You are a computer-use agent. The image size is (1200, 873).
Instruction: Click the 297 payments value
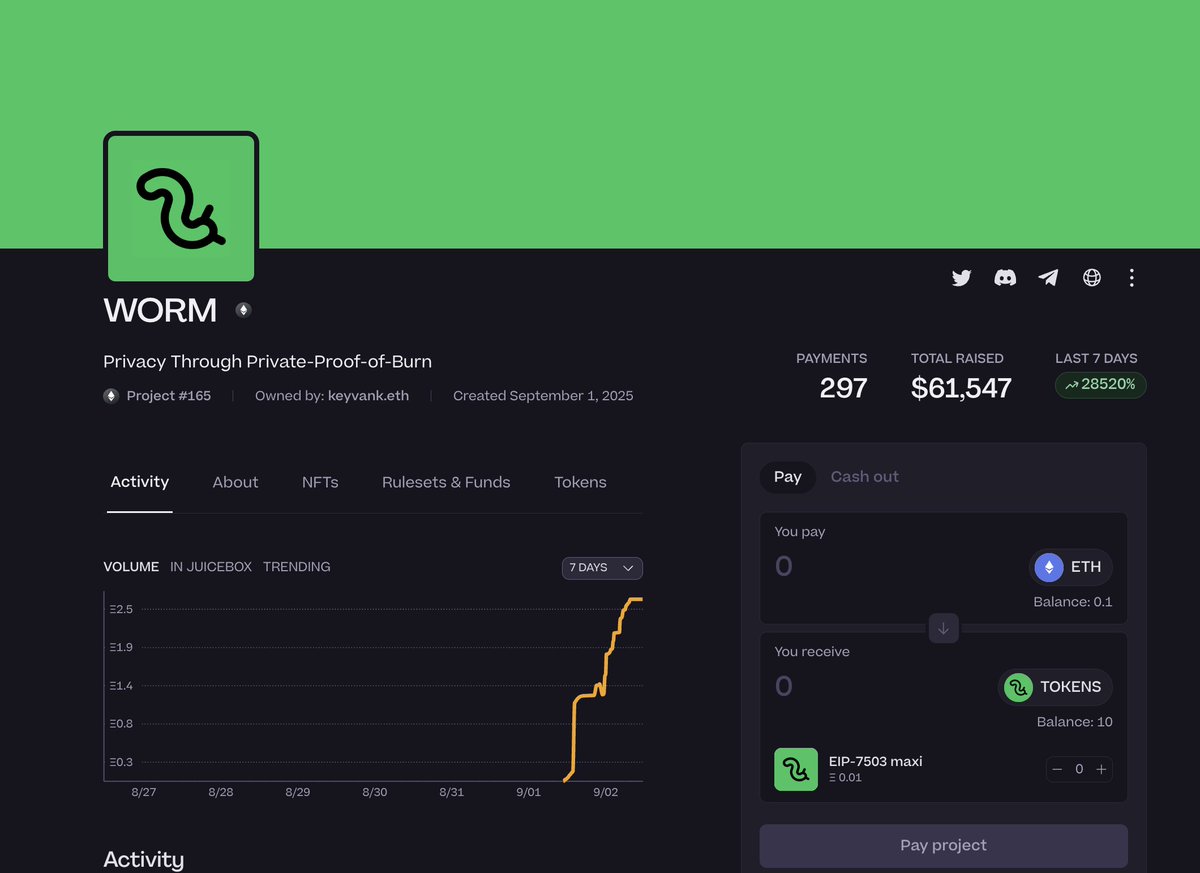point(843,388)
